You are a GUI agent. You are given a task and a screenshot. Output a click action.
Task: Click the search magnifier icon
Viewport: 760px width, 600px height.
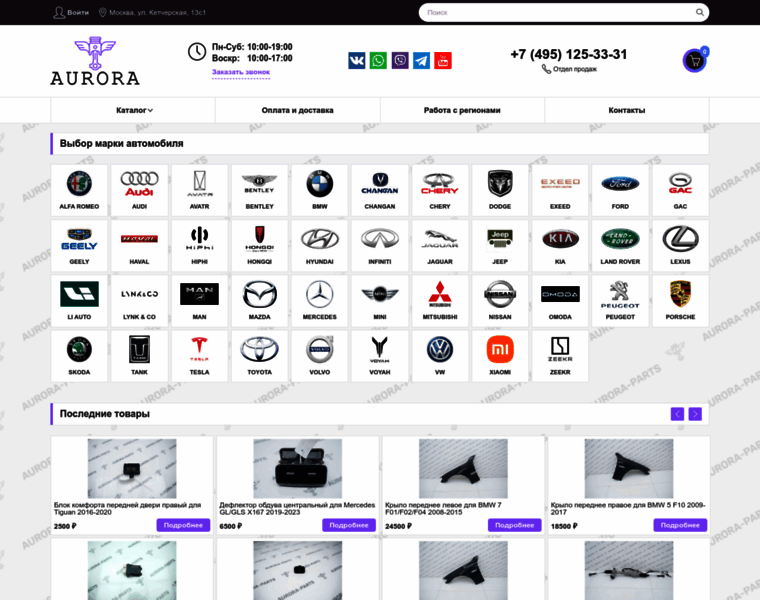[x=699, y=12]
